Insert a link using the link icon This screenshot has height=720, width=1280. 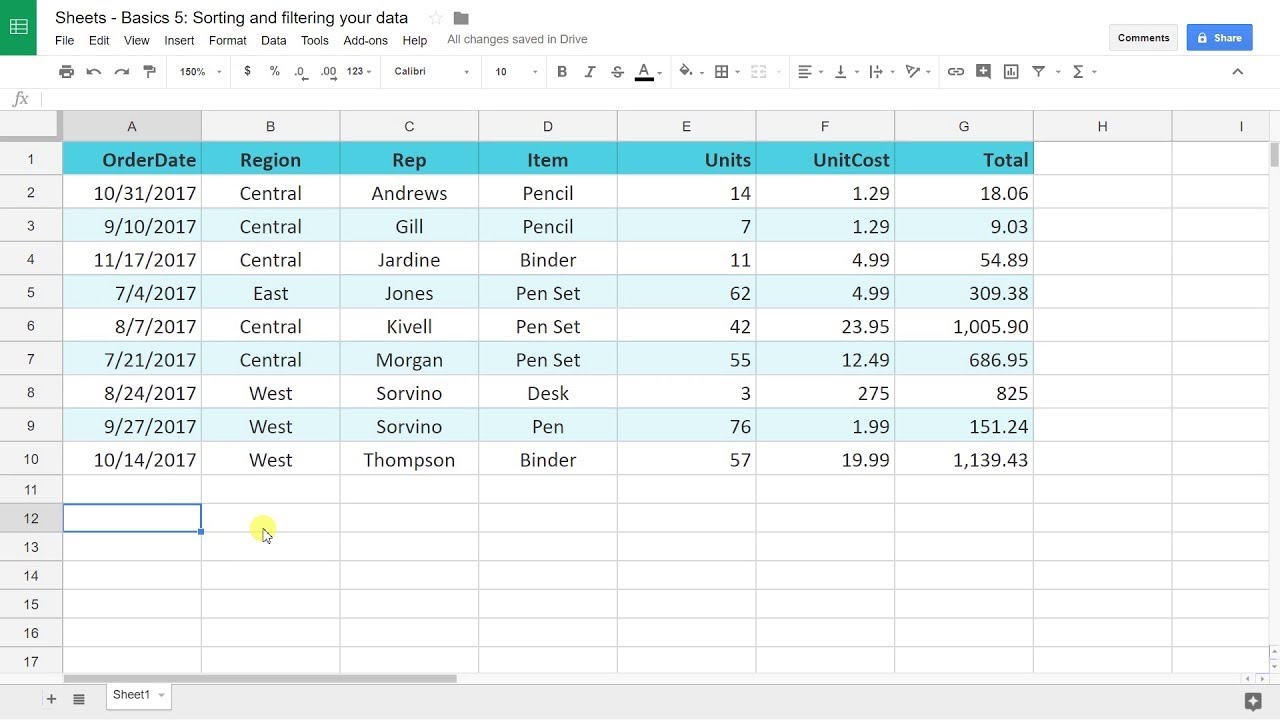(x=956, y=72)
